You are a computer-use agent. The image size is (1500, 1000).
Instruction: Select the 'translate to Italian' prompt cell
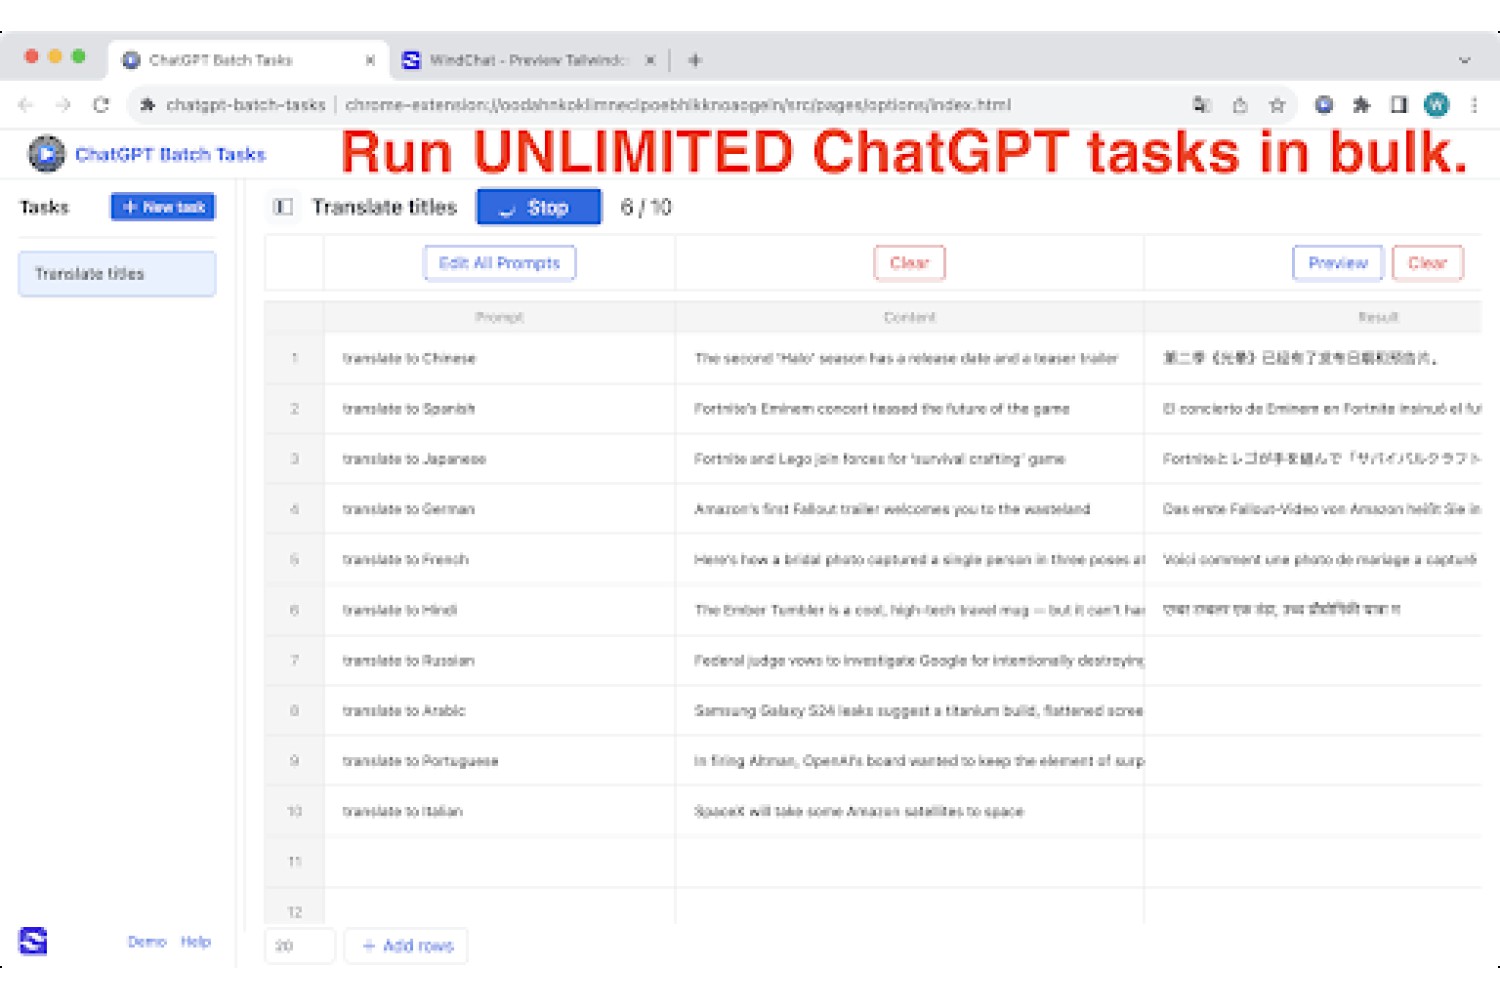[x=500, y=811]
